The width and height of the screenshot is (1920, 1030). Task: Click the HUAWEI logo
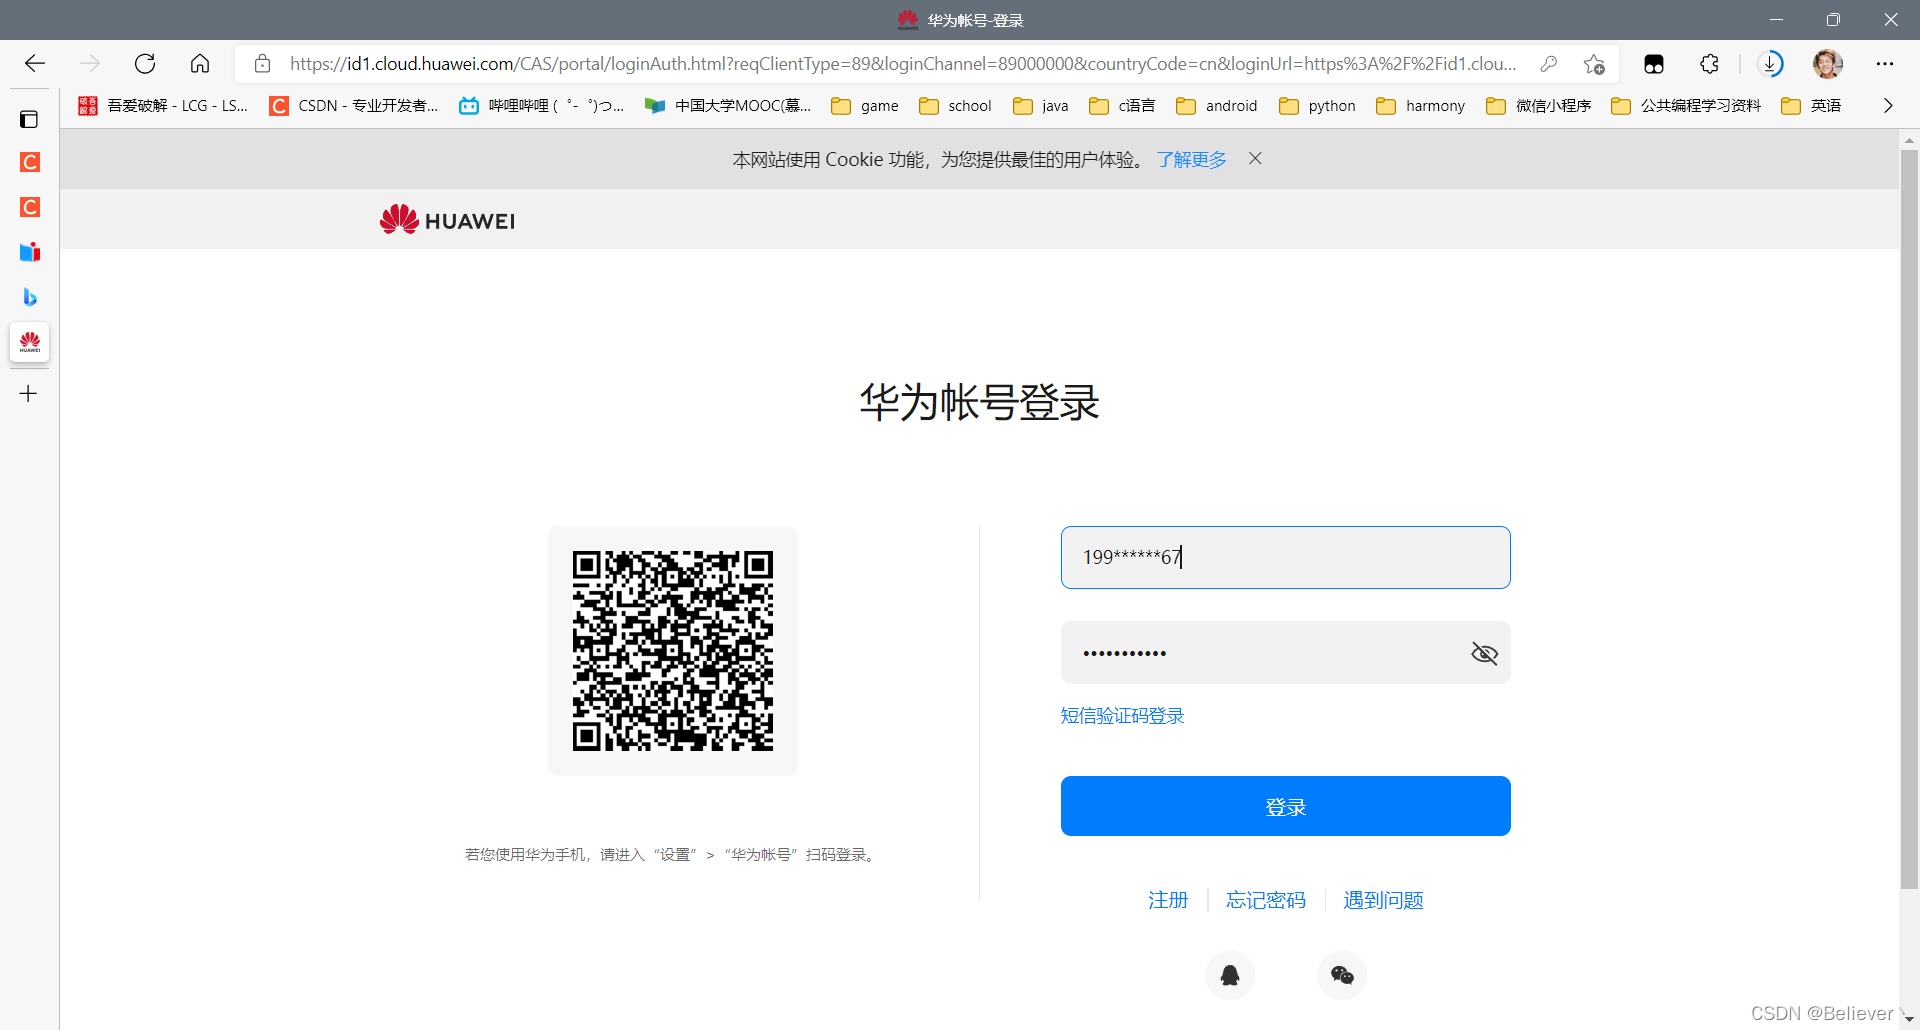tap(447, 220)
